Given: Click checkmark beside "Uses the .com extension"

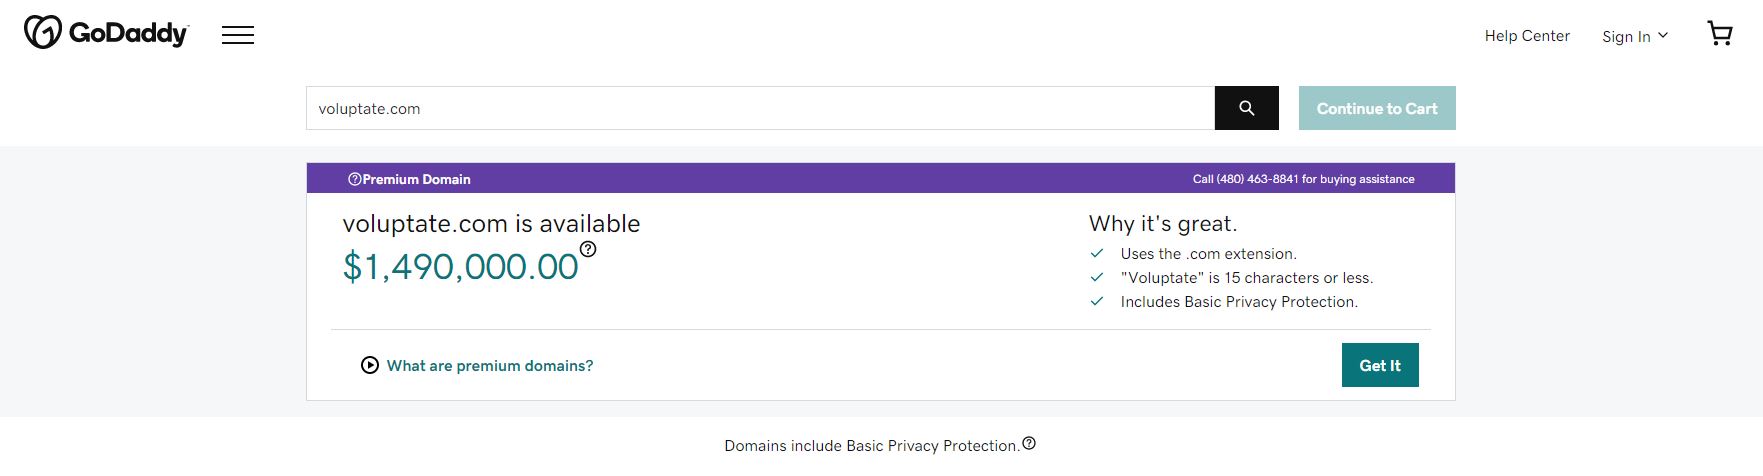Looking at the screenshot, I should 1097,253.
